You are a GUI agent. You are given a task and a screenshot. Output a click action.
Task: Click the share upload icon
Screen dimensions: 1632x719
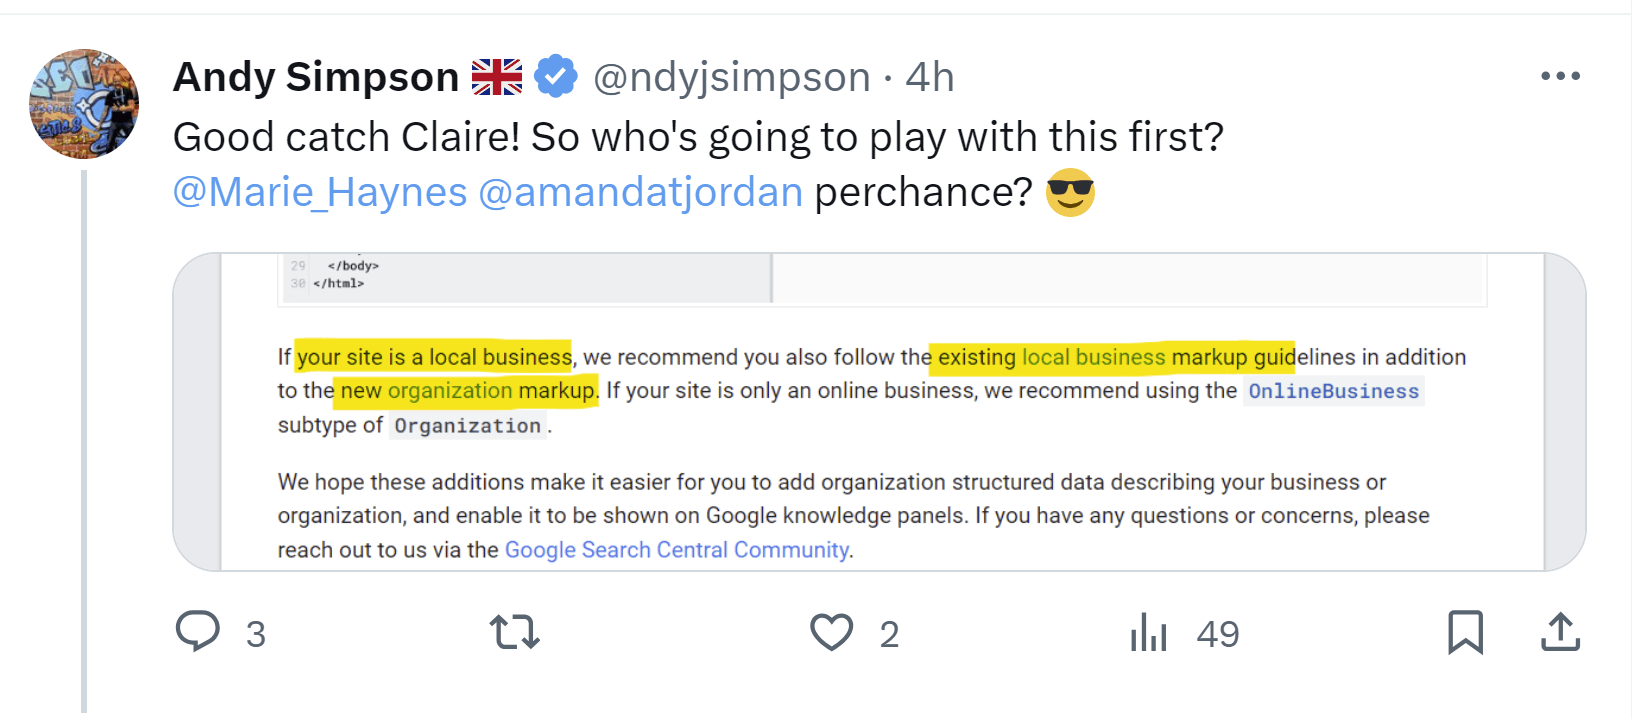1560,632
